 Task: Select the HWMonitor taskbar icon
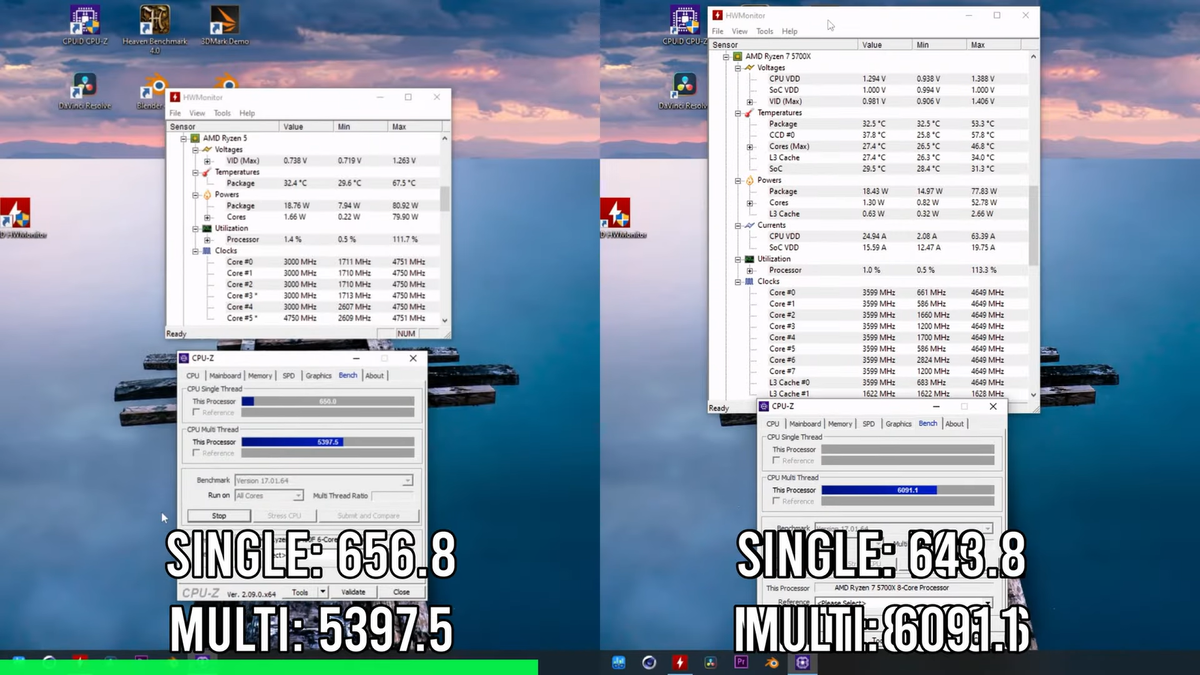click(x=682, y=662)
